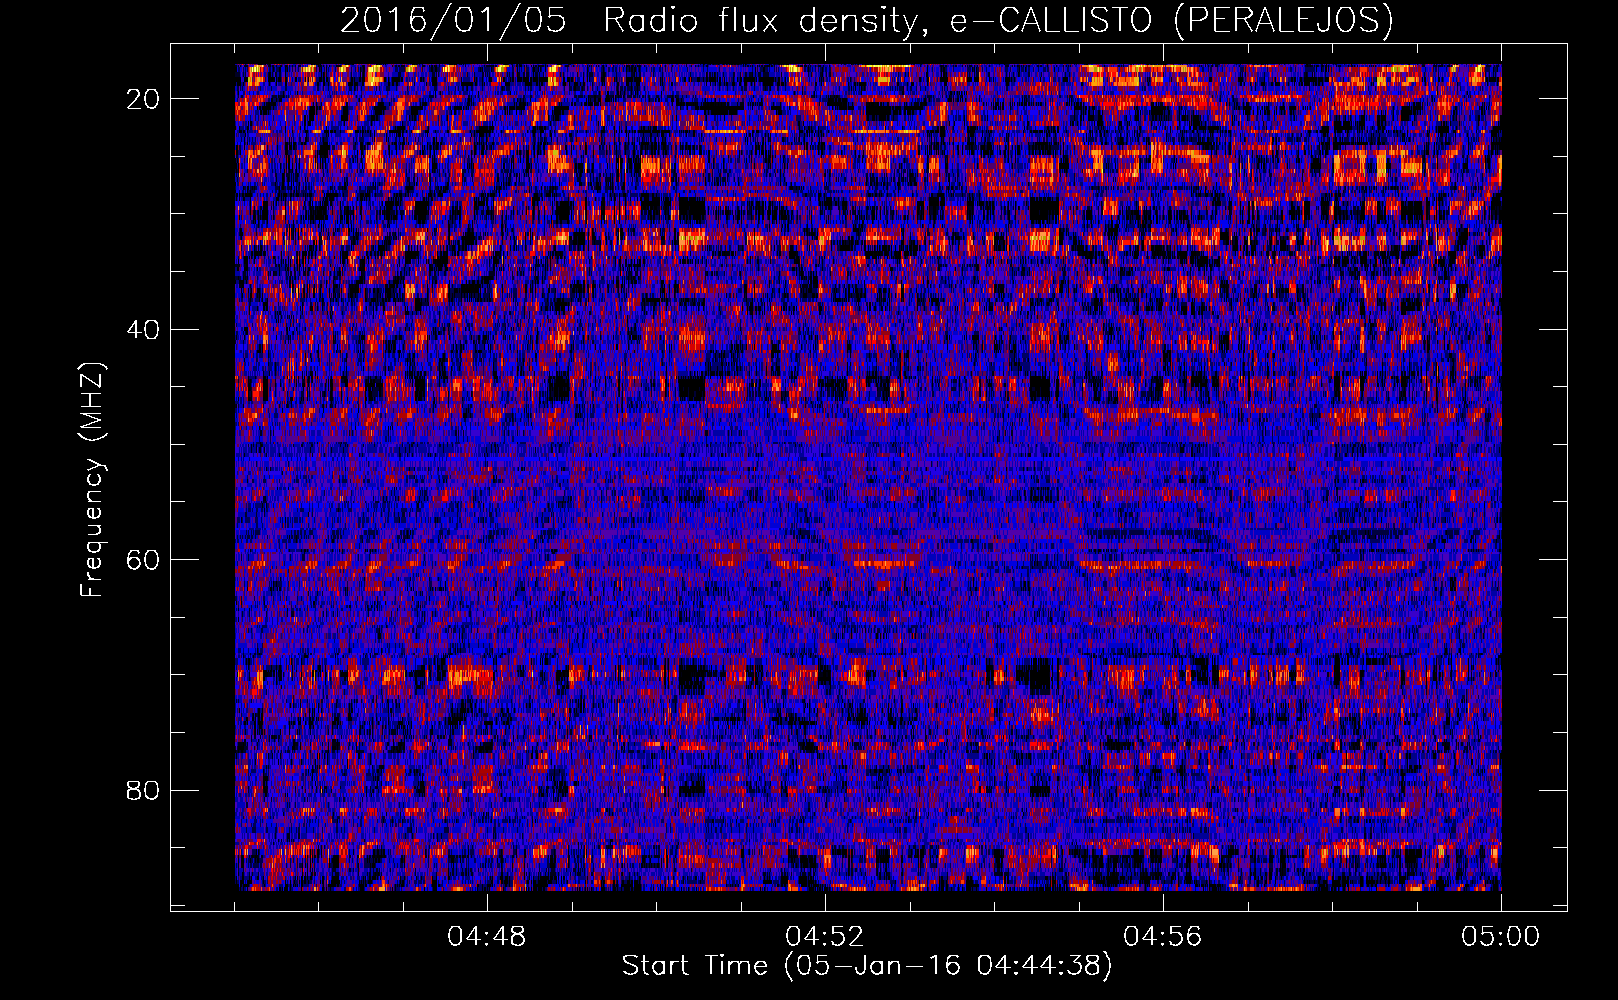
Task: Click the "80" frequency tick label
Action: tap(144, 791)
